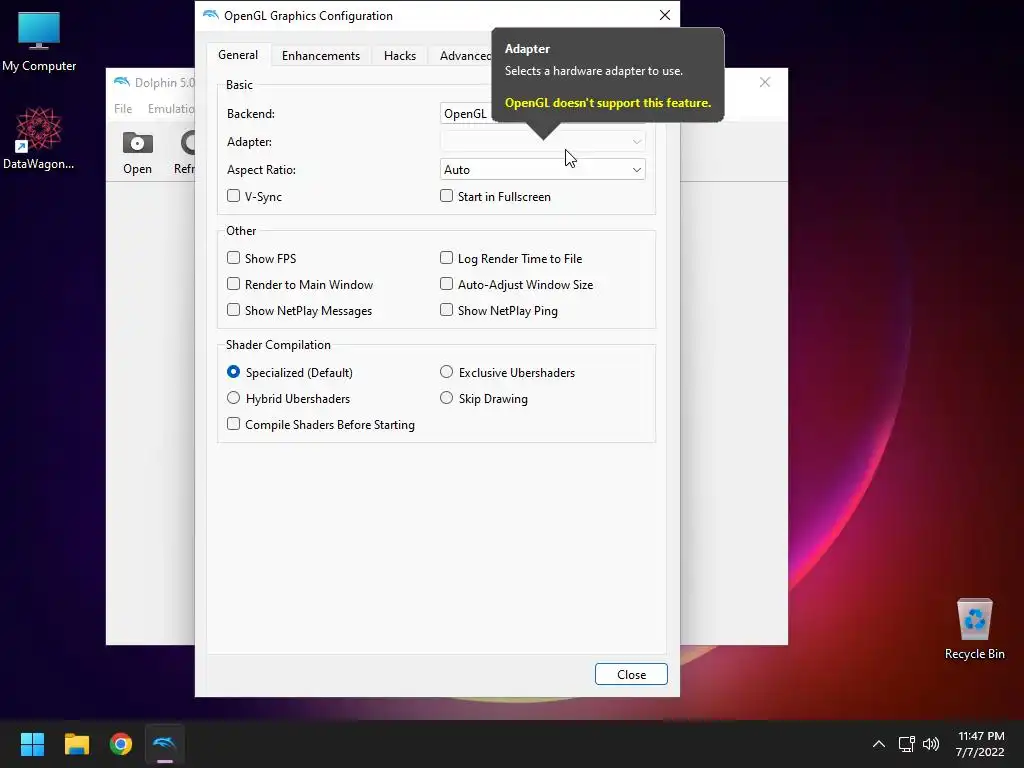
Task: Click the Aspect Ratio label
Action: point(261,170)
